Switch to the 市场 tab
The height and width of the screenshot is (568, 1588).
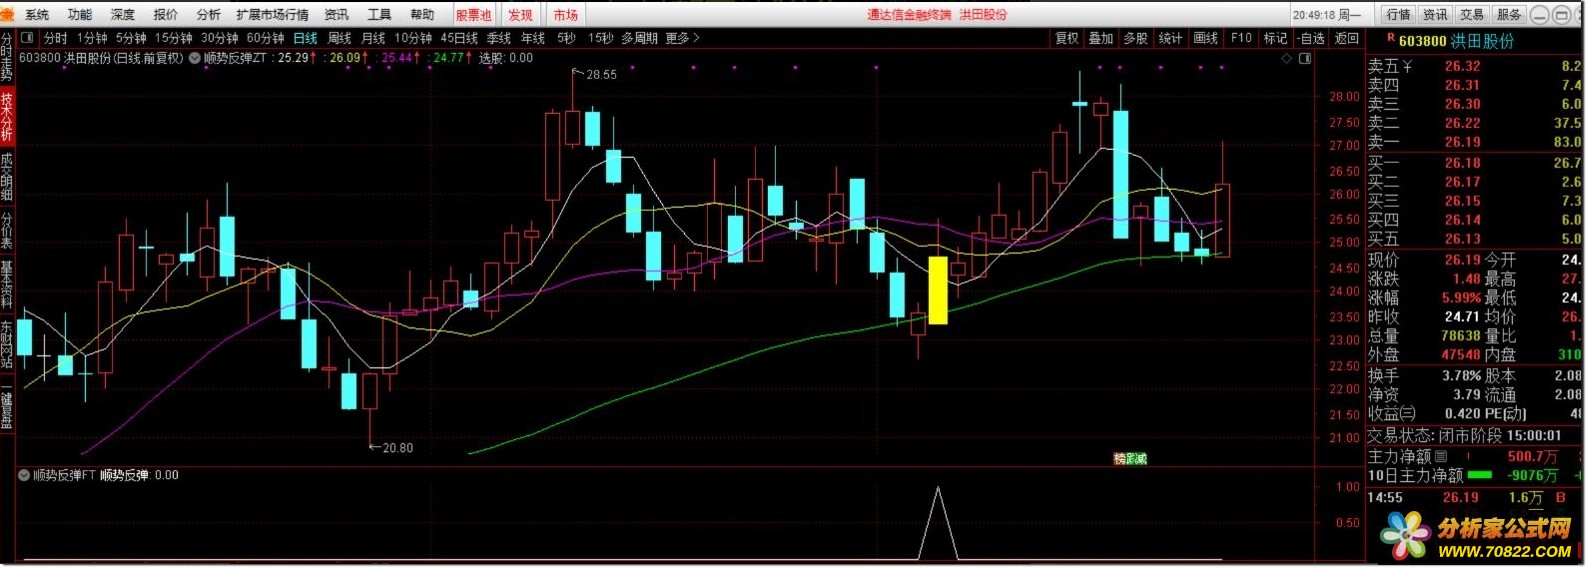tap(566, 15)
